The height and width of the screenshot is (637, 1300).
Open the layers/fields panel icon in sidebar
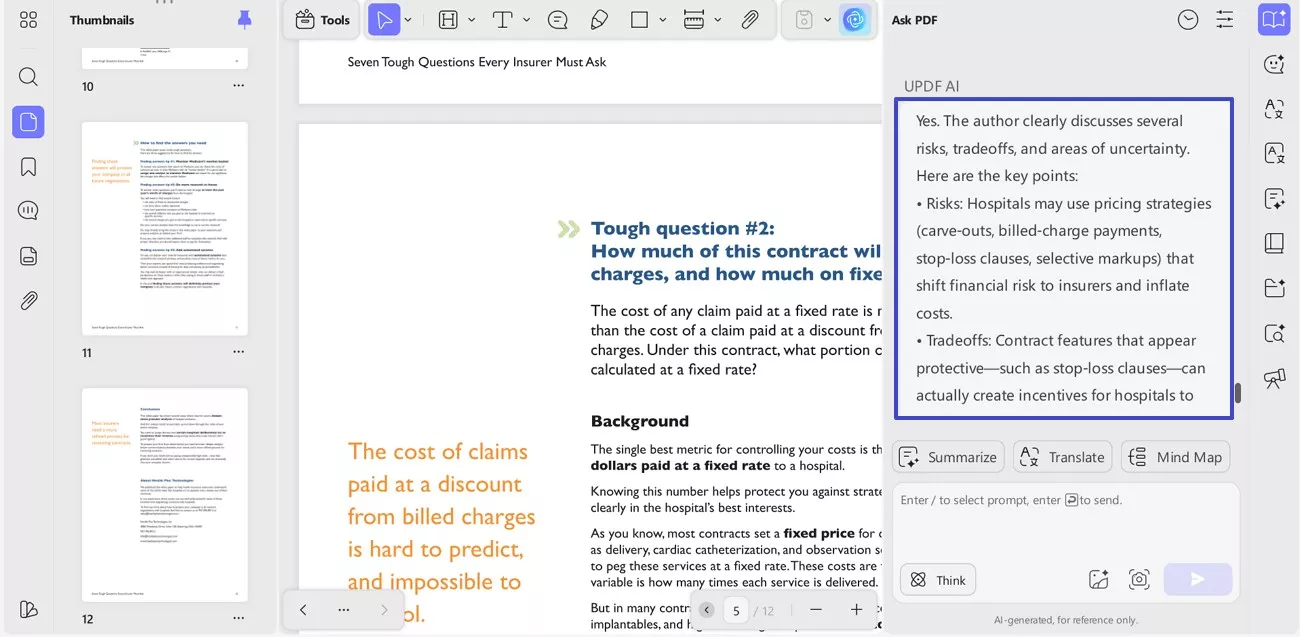point(28,256)
